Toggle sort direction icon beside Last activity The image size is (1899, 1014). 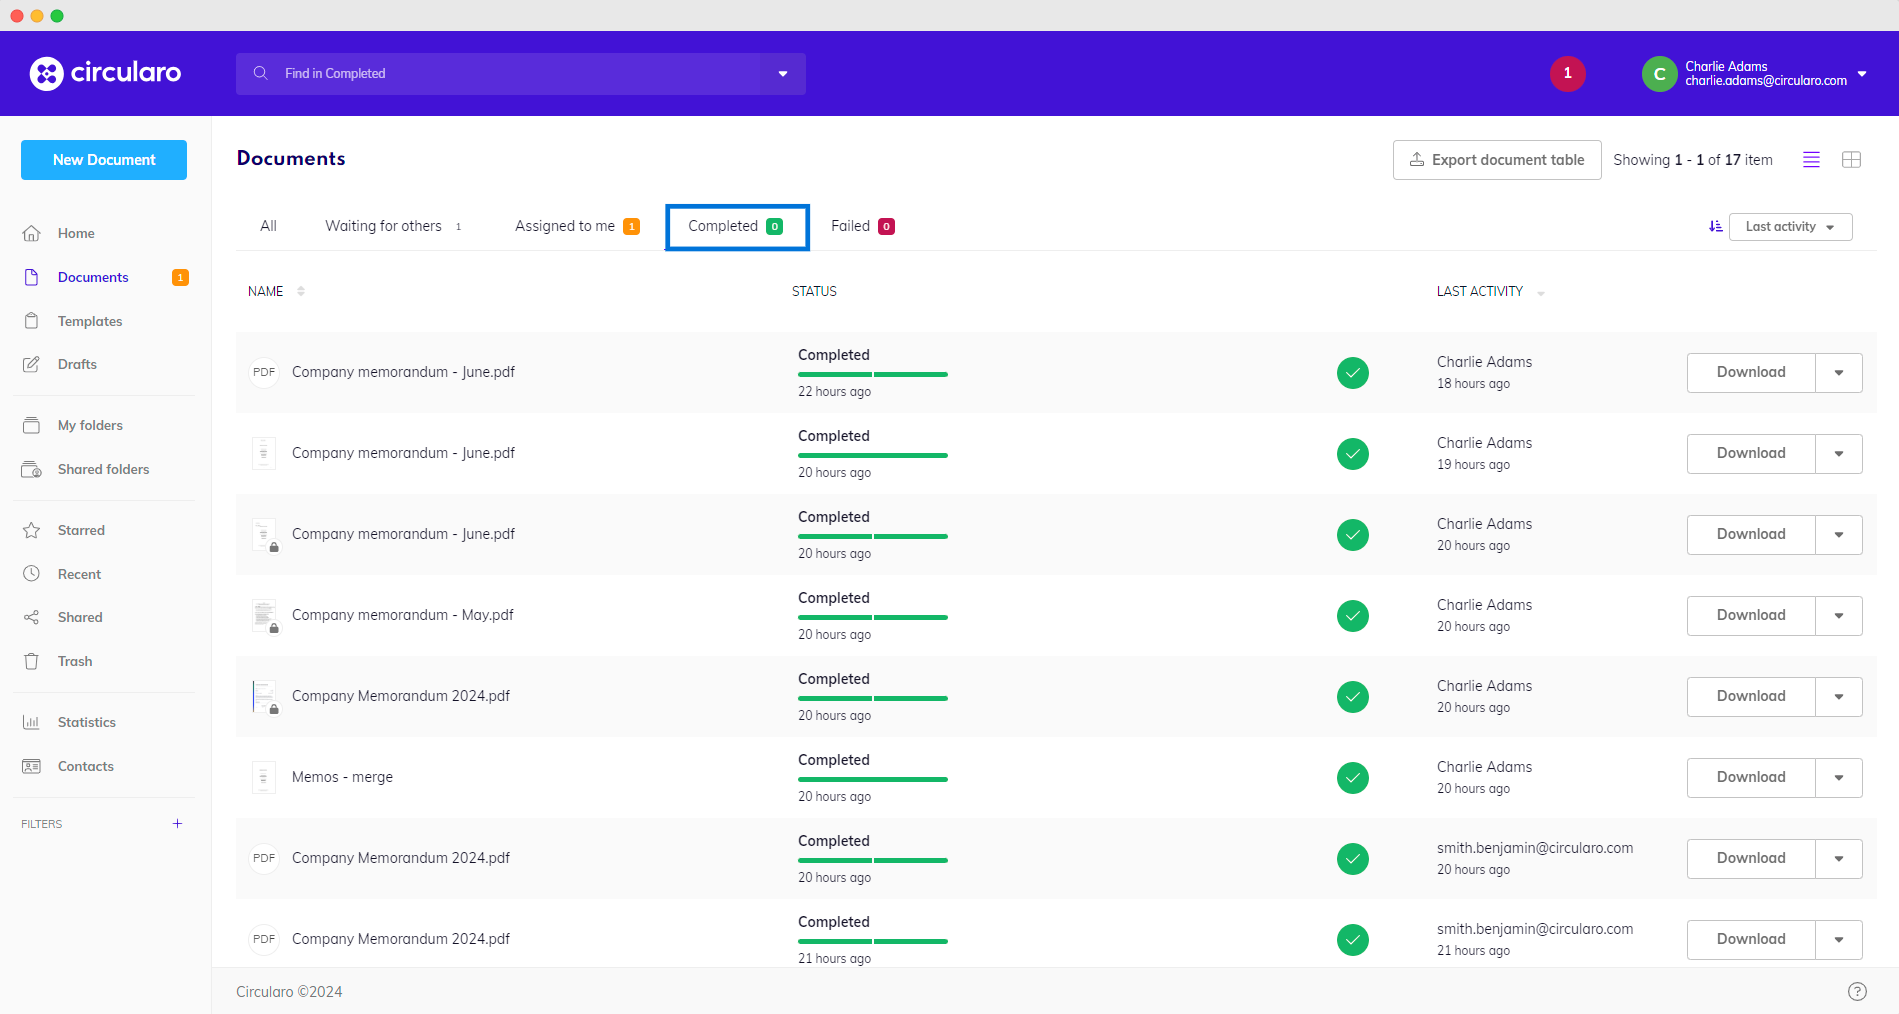pyautogui.click(x=1715, y=227)
